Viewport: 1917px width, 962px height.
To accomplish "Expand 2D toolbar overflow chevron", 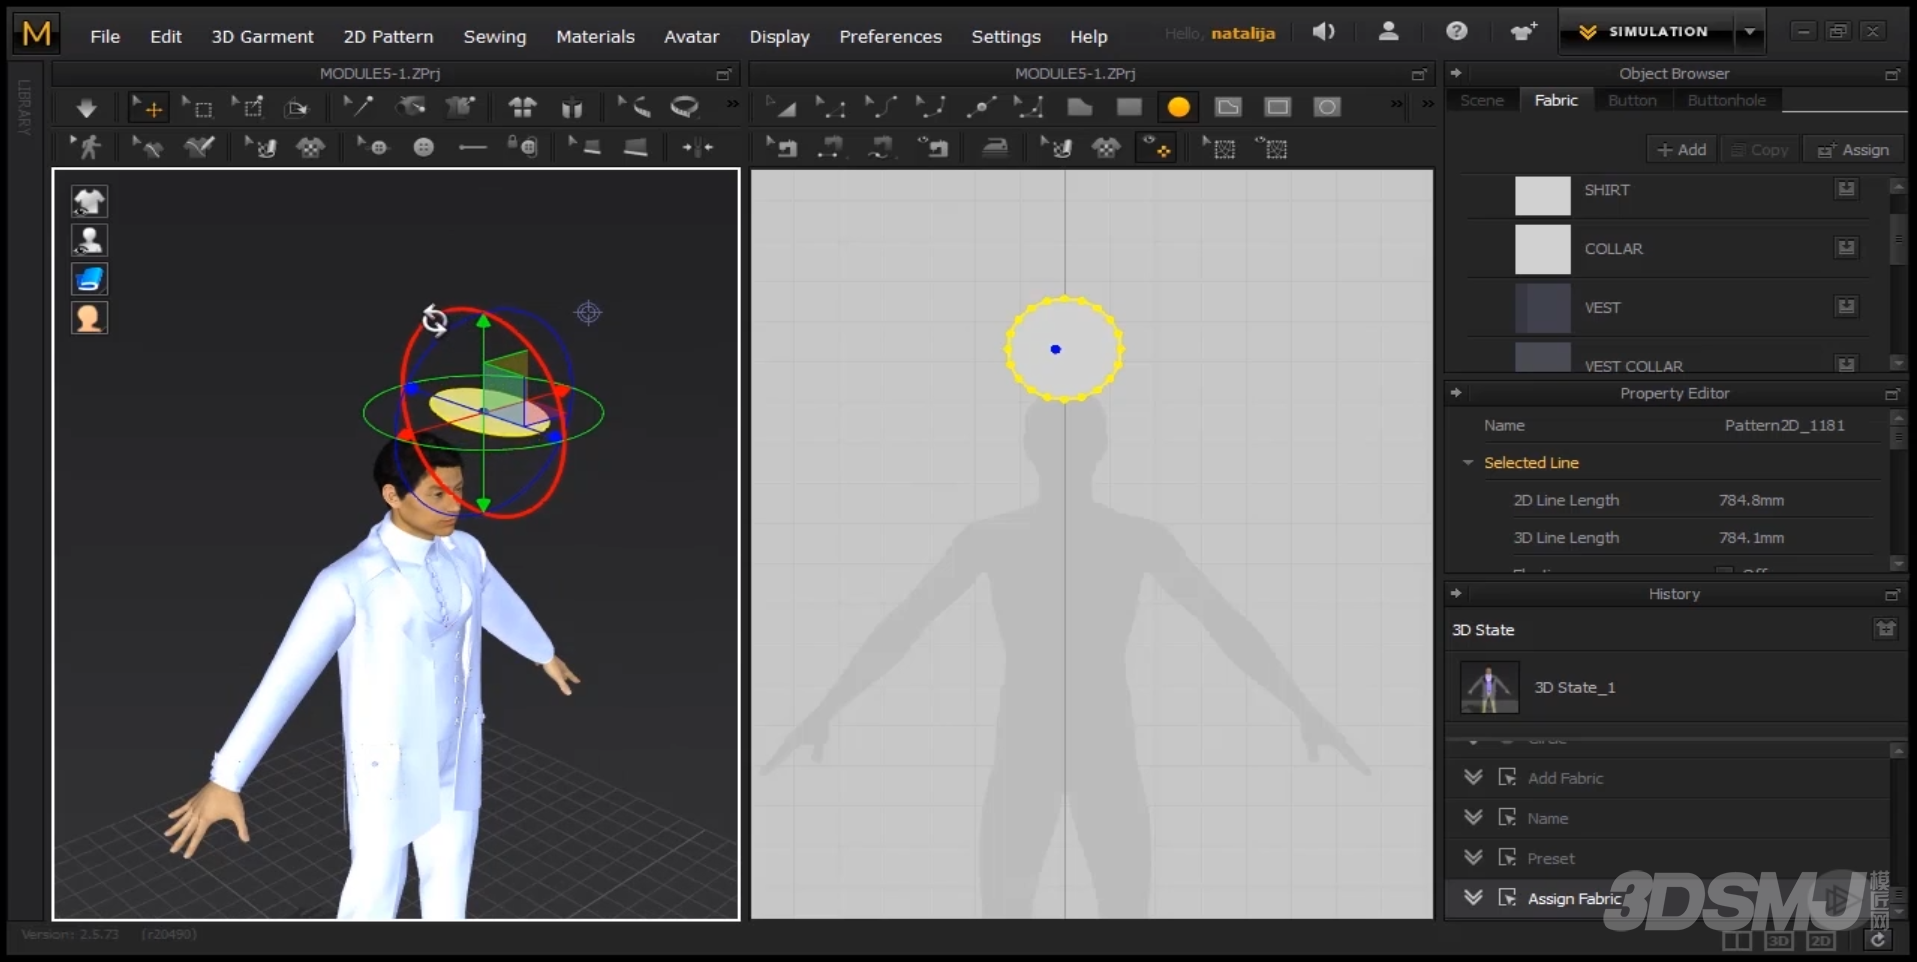I will pos(1397,104).
